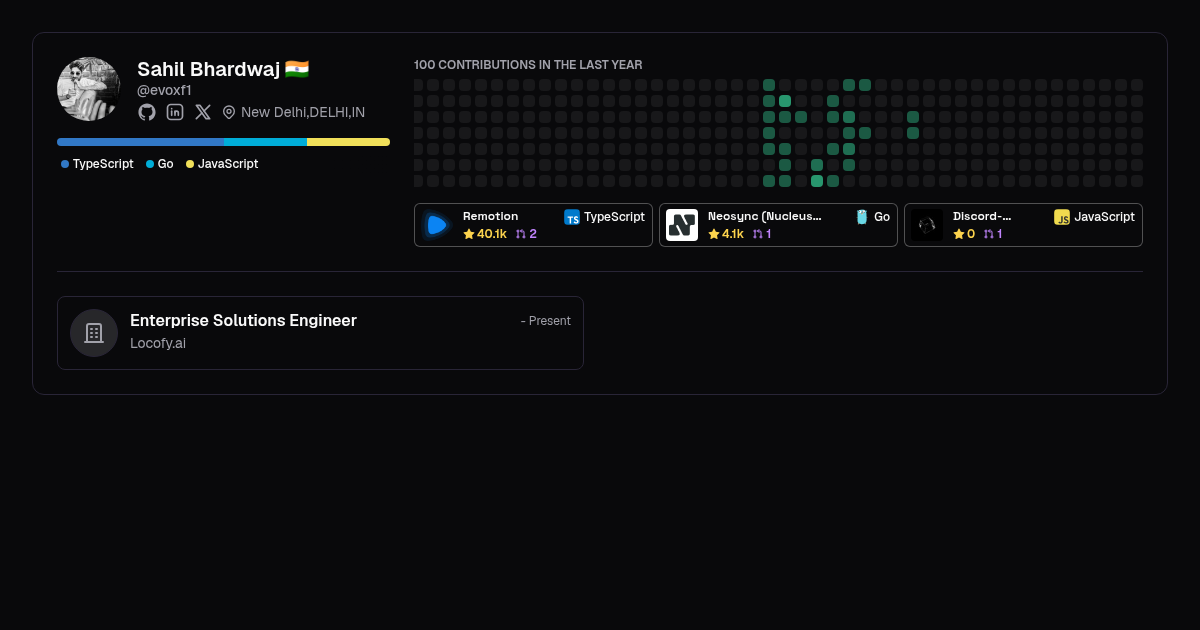Image resolution: width=1200 pixels, height=630 pixels.
Task: Click the pull request icon on Discord card
Action: [x=988, y=234]
